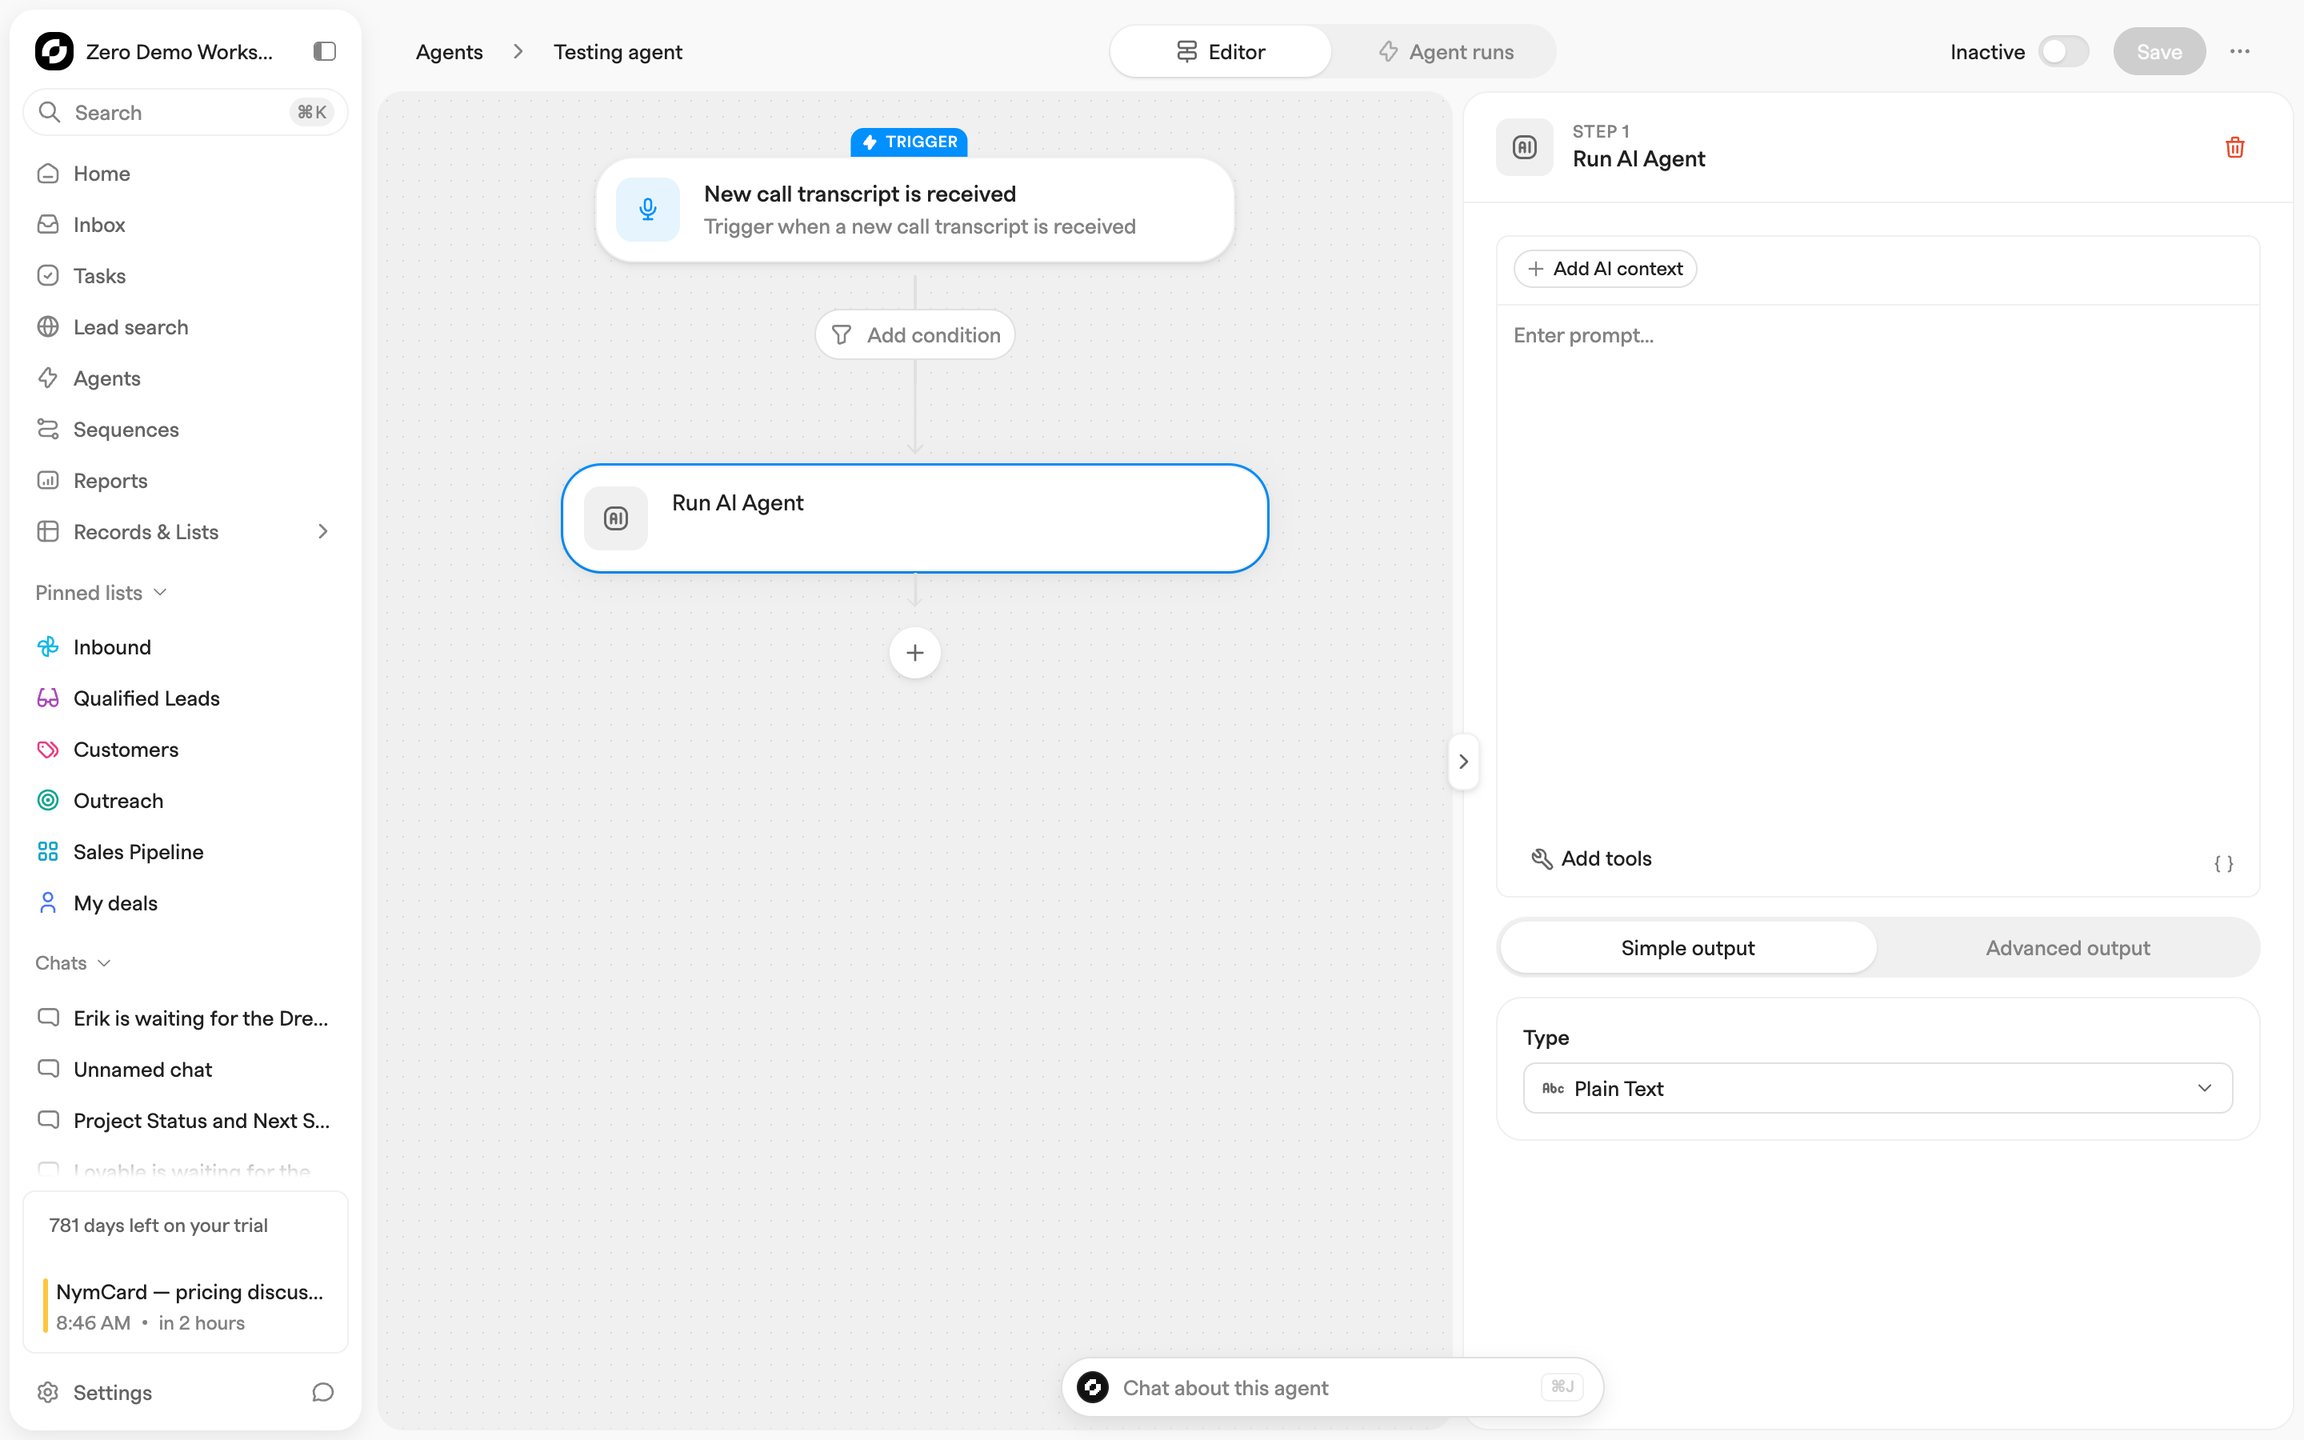The height and width of the screenshot is (1440, 2304).
Task: Click the Agents breadcrumb link
Action: coord(449,51)
